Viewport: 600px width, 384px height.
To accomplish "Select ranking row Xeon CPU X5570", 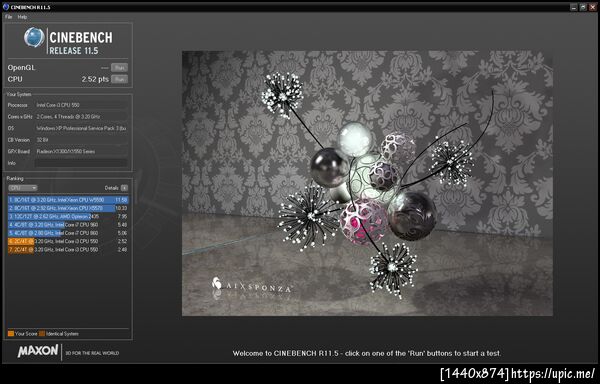I will pyautogui.click(x=68, y=208).
